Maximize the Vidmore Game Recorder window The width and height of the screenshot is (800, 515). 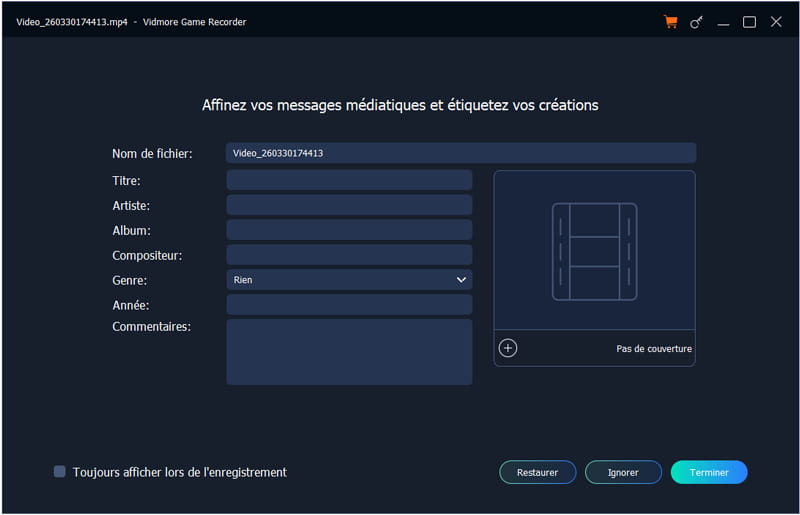click(749, 22)
